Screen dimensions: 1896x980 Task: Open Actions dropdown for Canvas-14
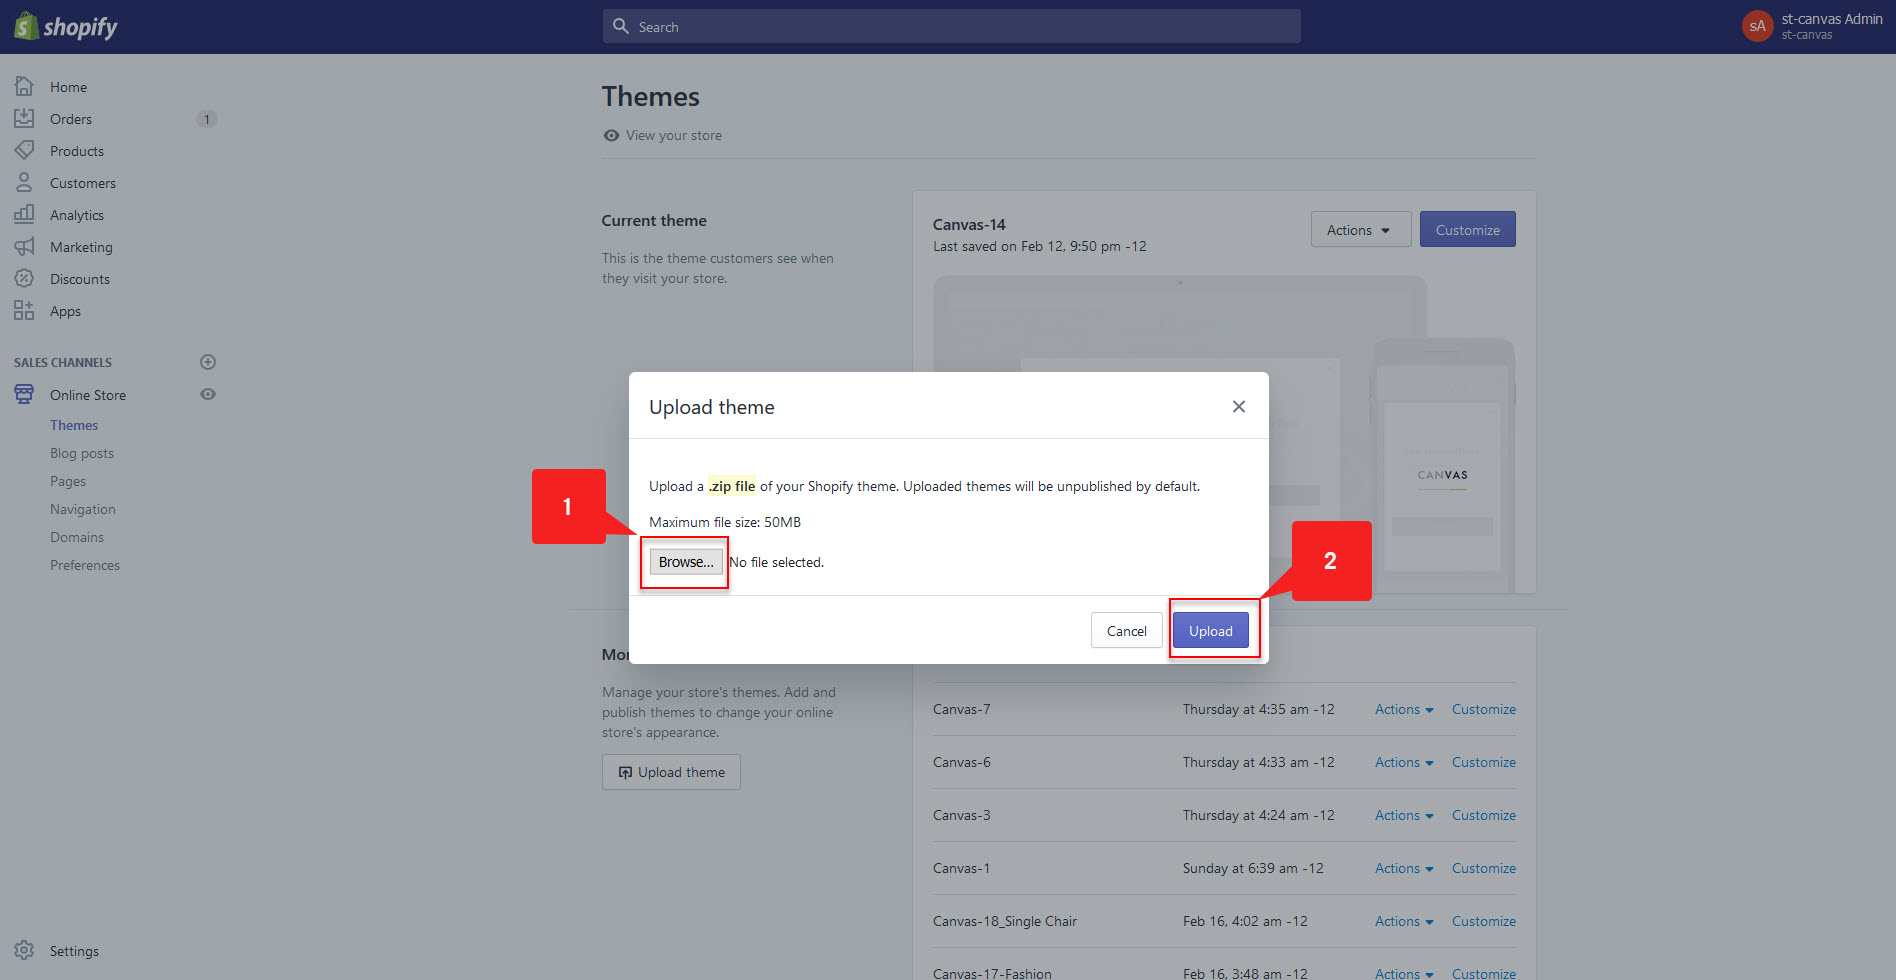point(1360,229)
